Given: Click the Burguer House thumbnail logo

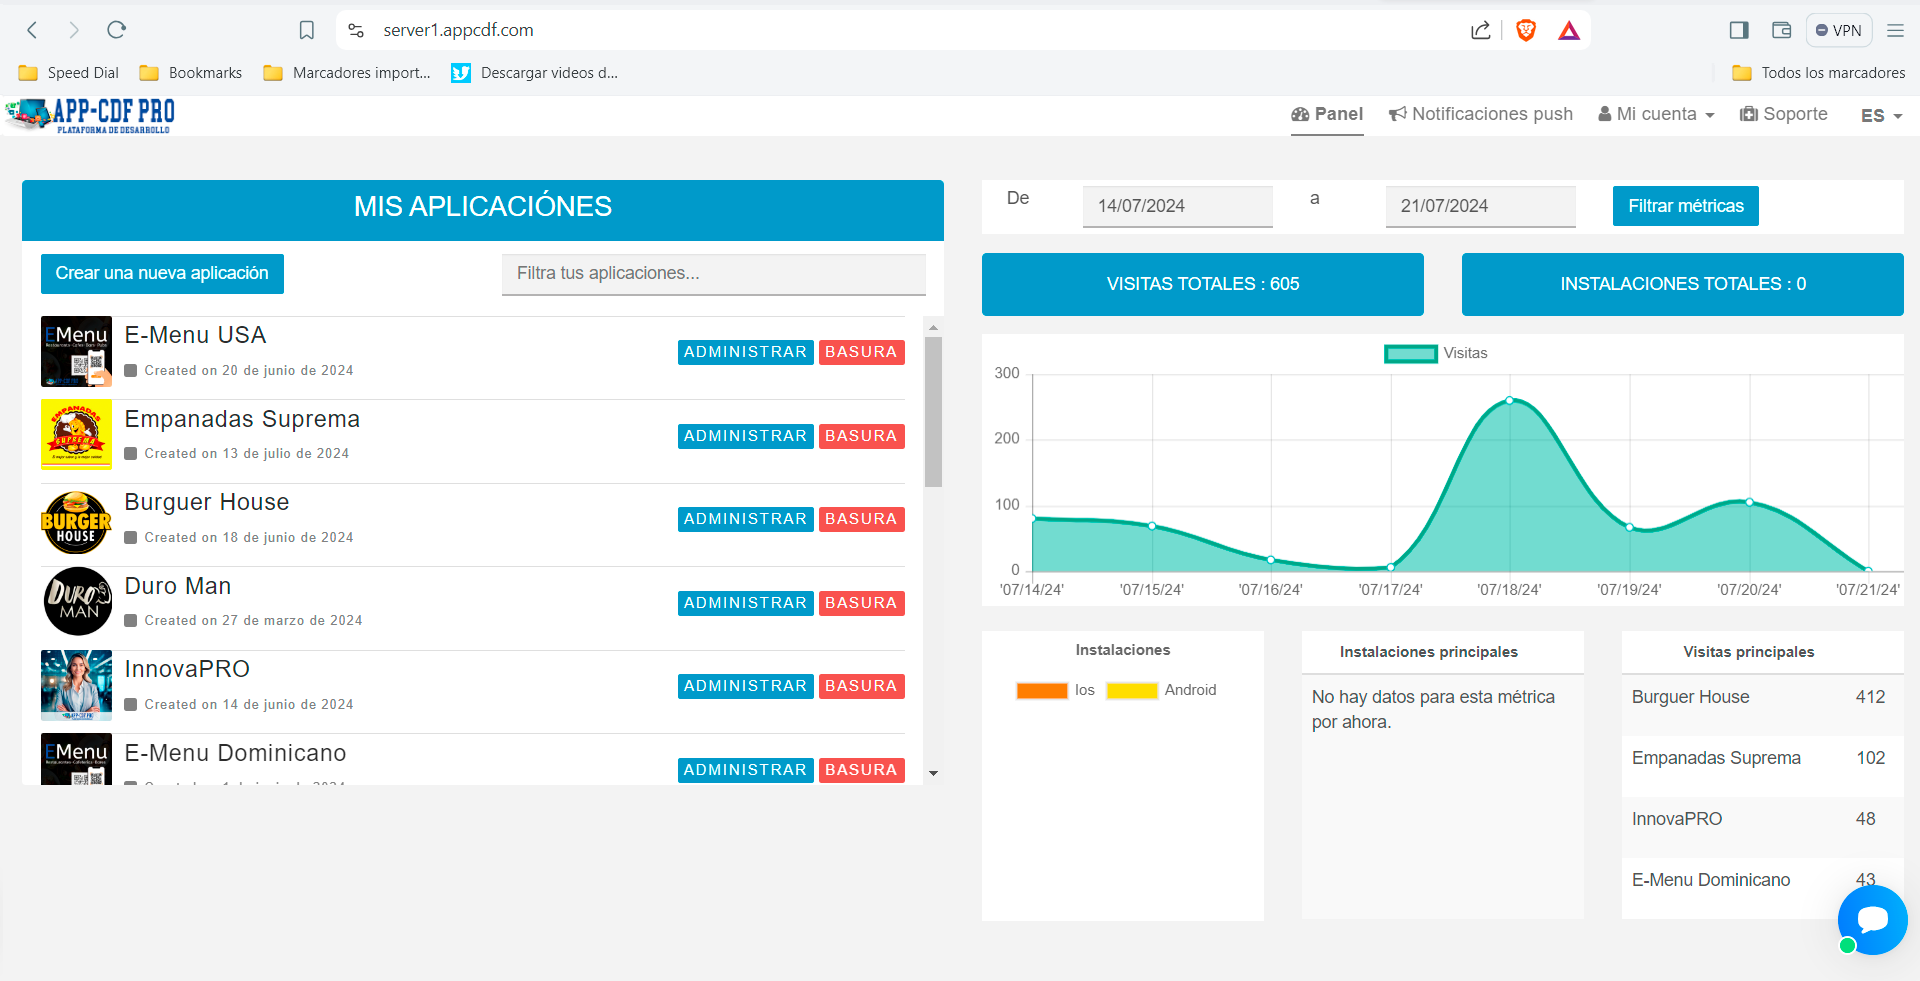Looking at the screenshot, I should tap(76, 522).
